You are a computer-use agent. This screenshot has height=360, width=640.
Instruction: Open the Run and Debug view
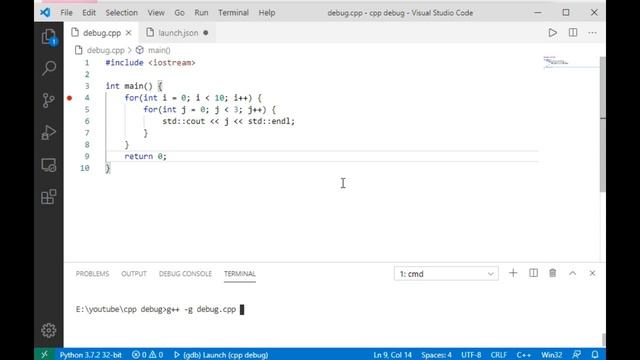(x=49, y=133)
